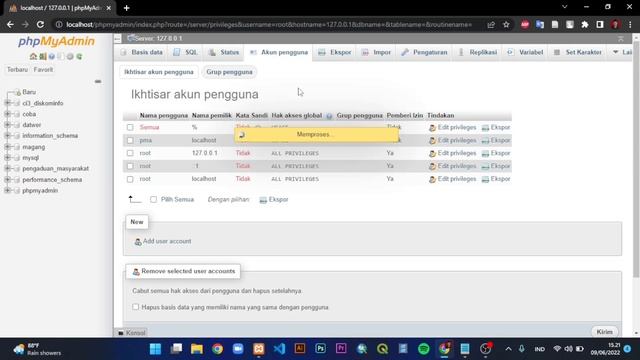Expand coba database tree node
The width and height of the screenshot is (640, 360).
click(7, 114)
